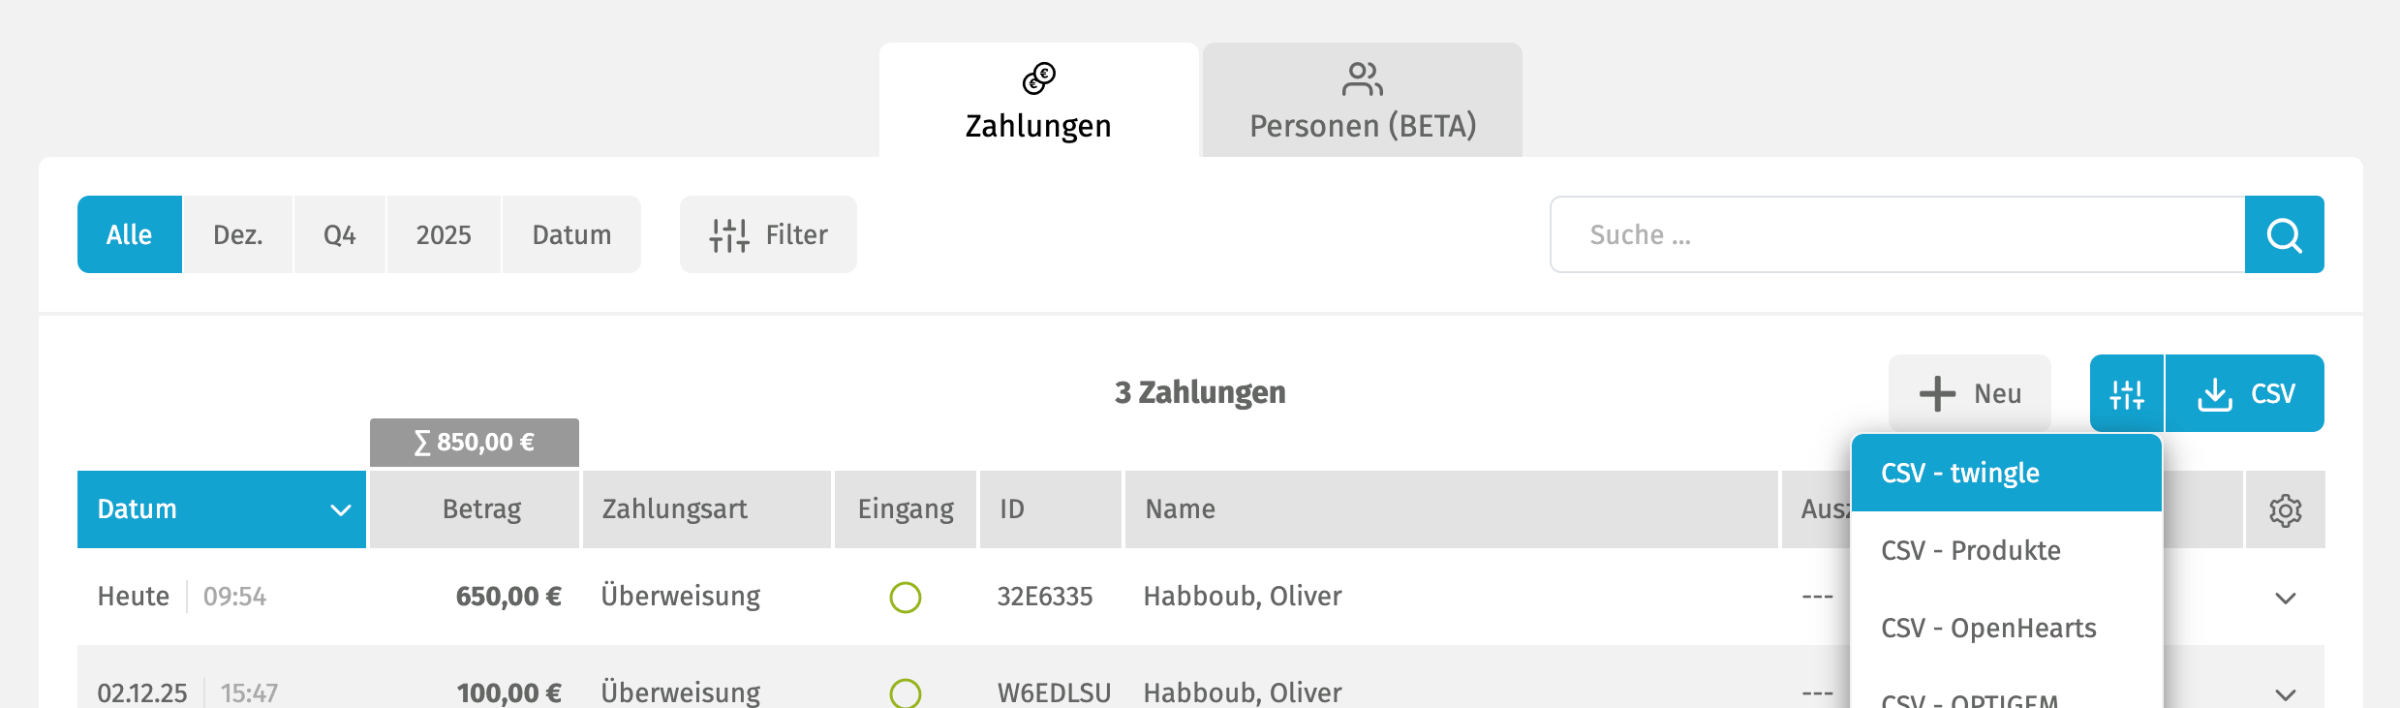This screenshot has width=2400, height=708.
Task: Switch to the Personen (BETA) tab
Action: click(1362, 102)
